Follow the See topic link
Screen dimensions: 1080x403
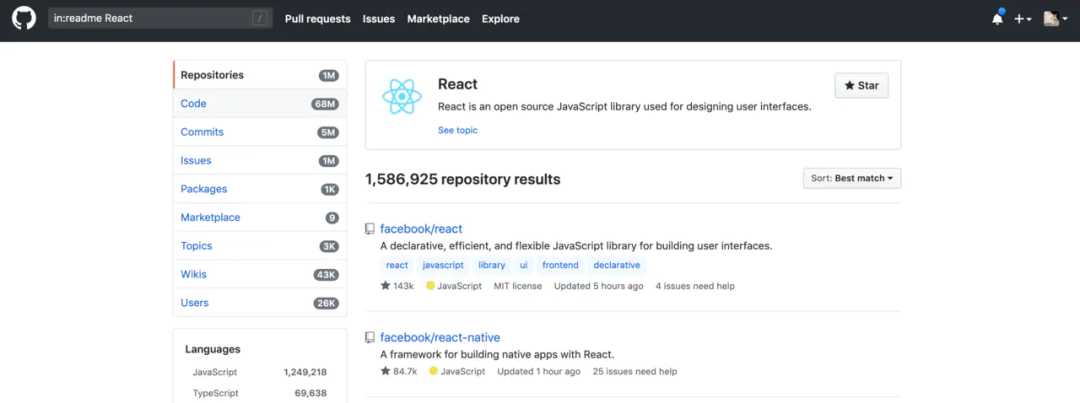coord(458,130)
